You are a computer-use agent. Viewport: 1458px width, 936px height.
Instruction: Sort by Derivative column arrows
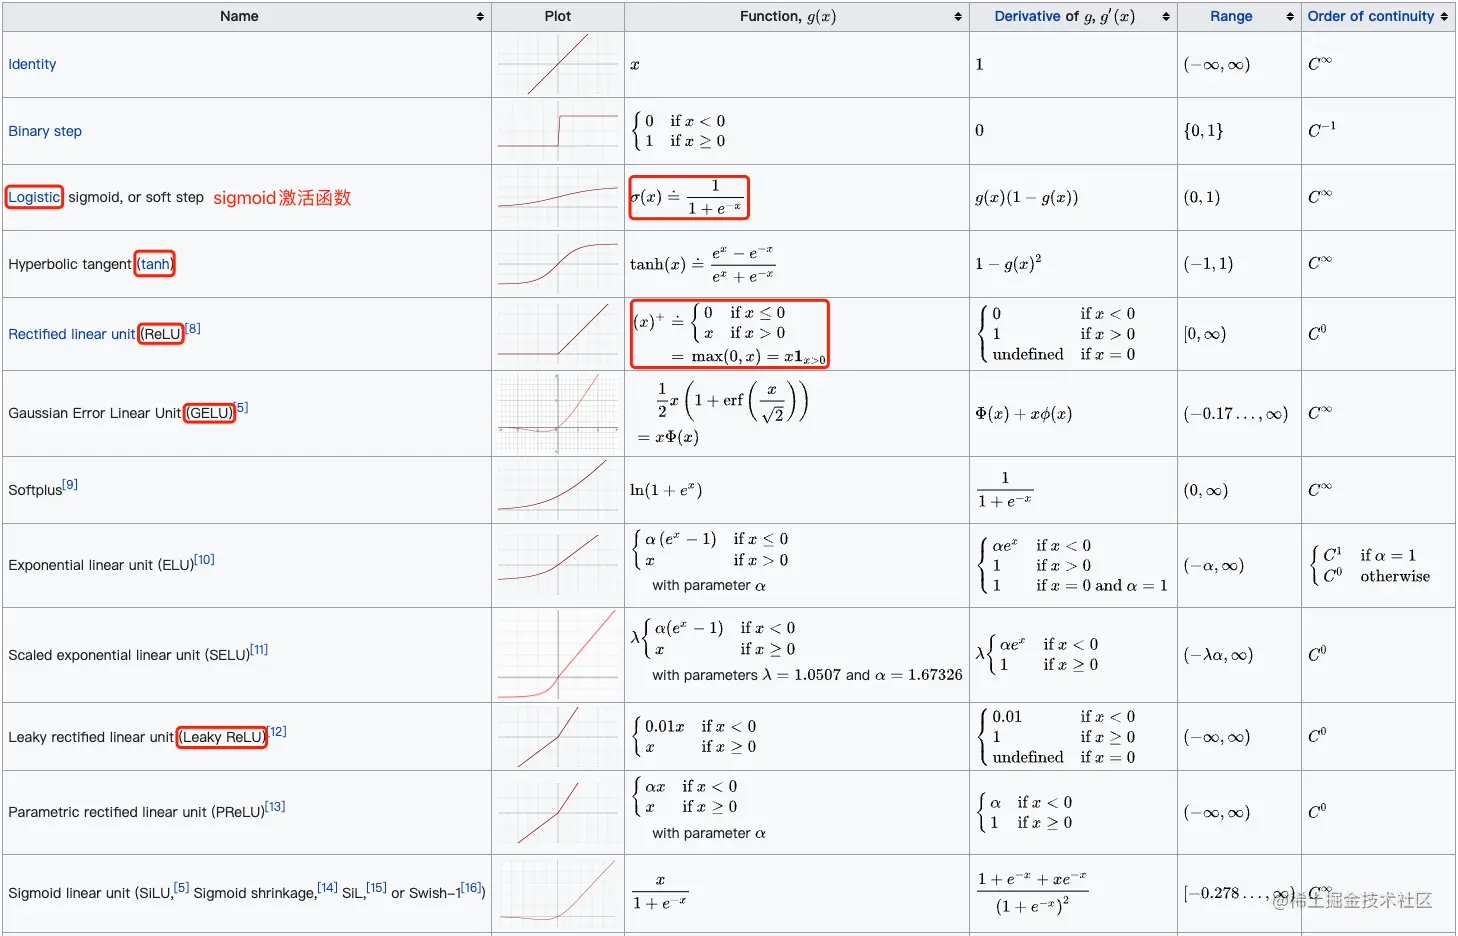[1166, 17]
